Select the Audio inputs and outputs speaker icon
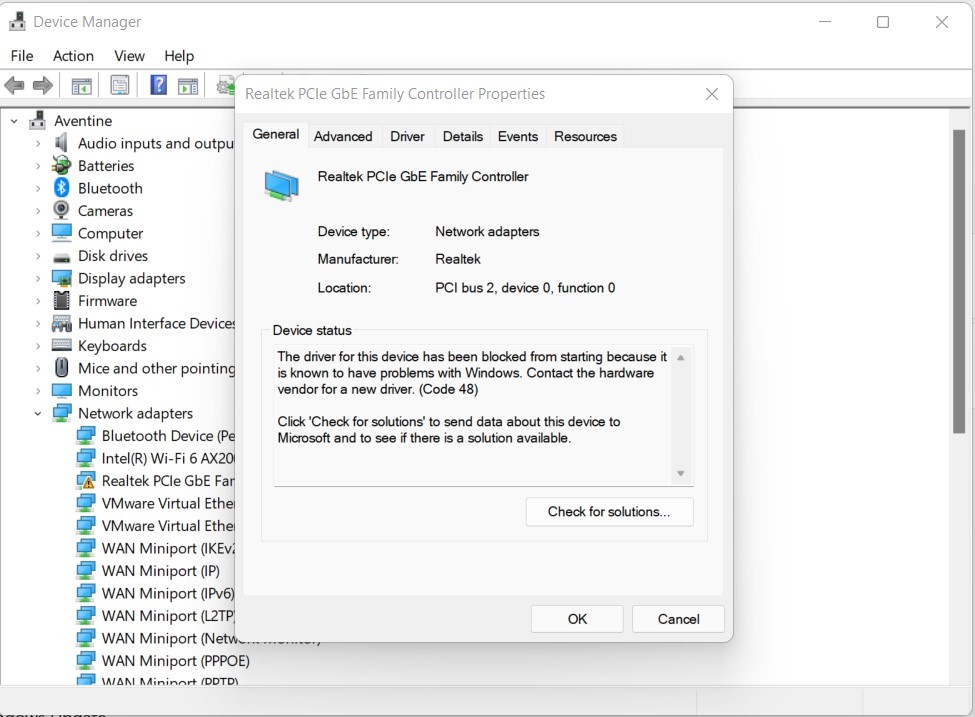 click(61, 143)
